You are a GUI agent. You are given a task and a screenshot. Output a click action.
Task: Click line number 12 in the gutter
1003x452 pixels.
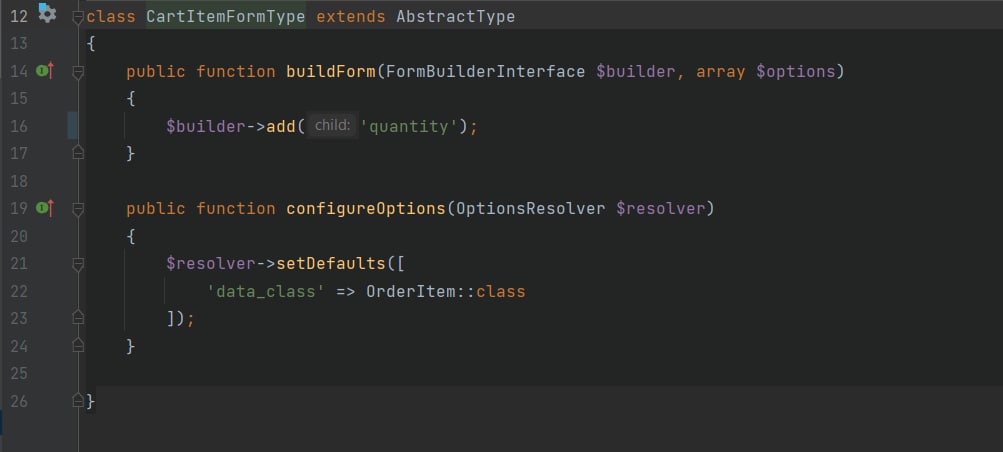19,17
